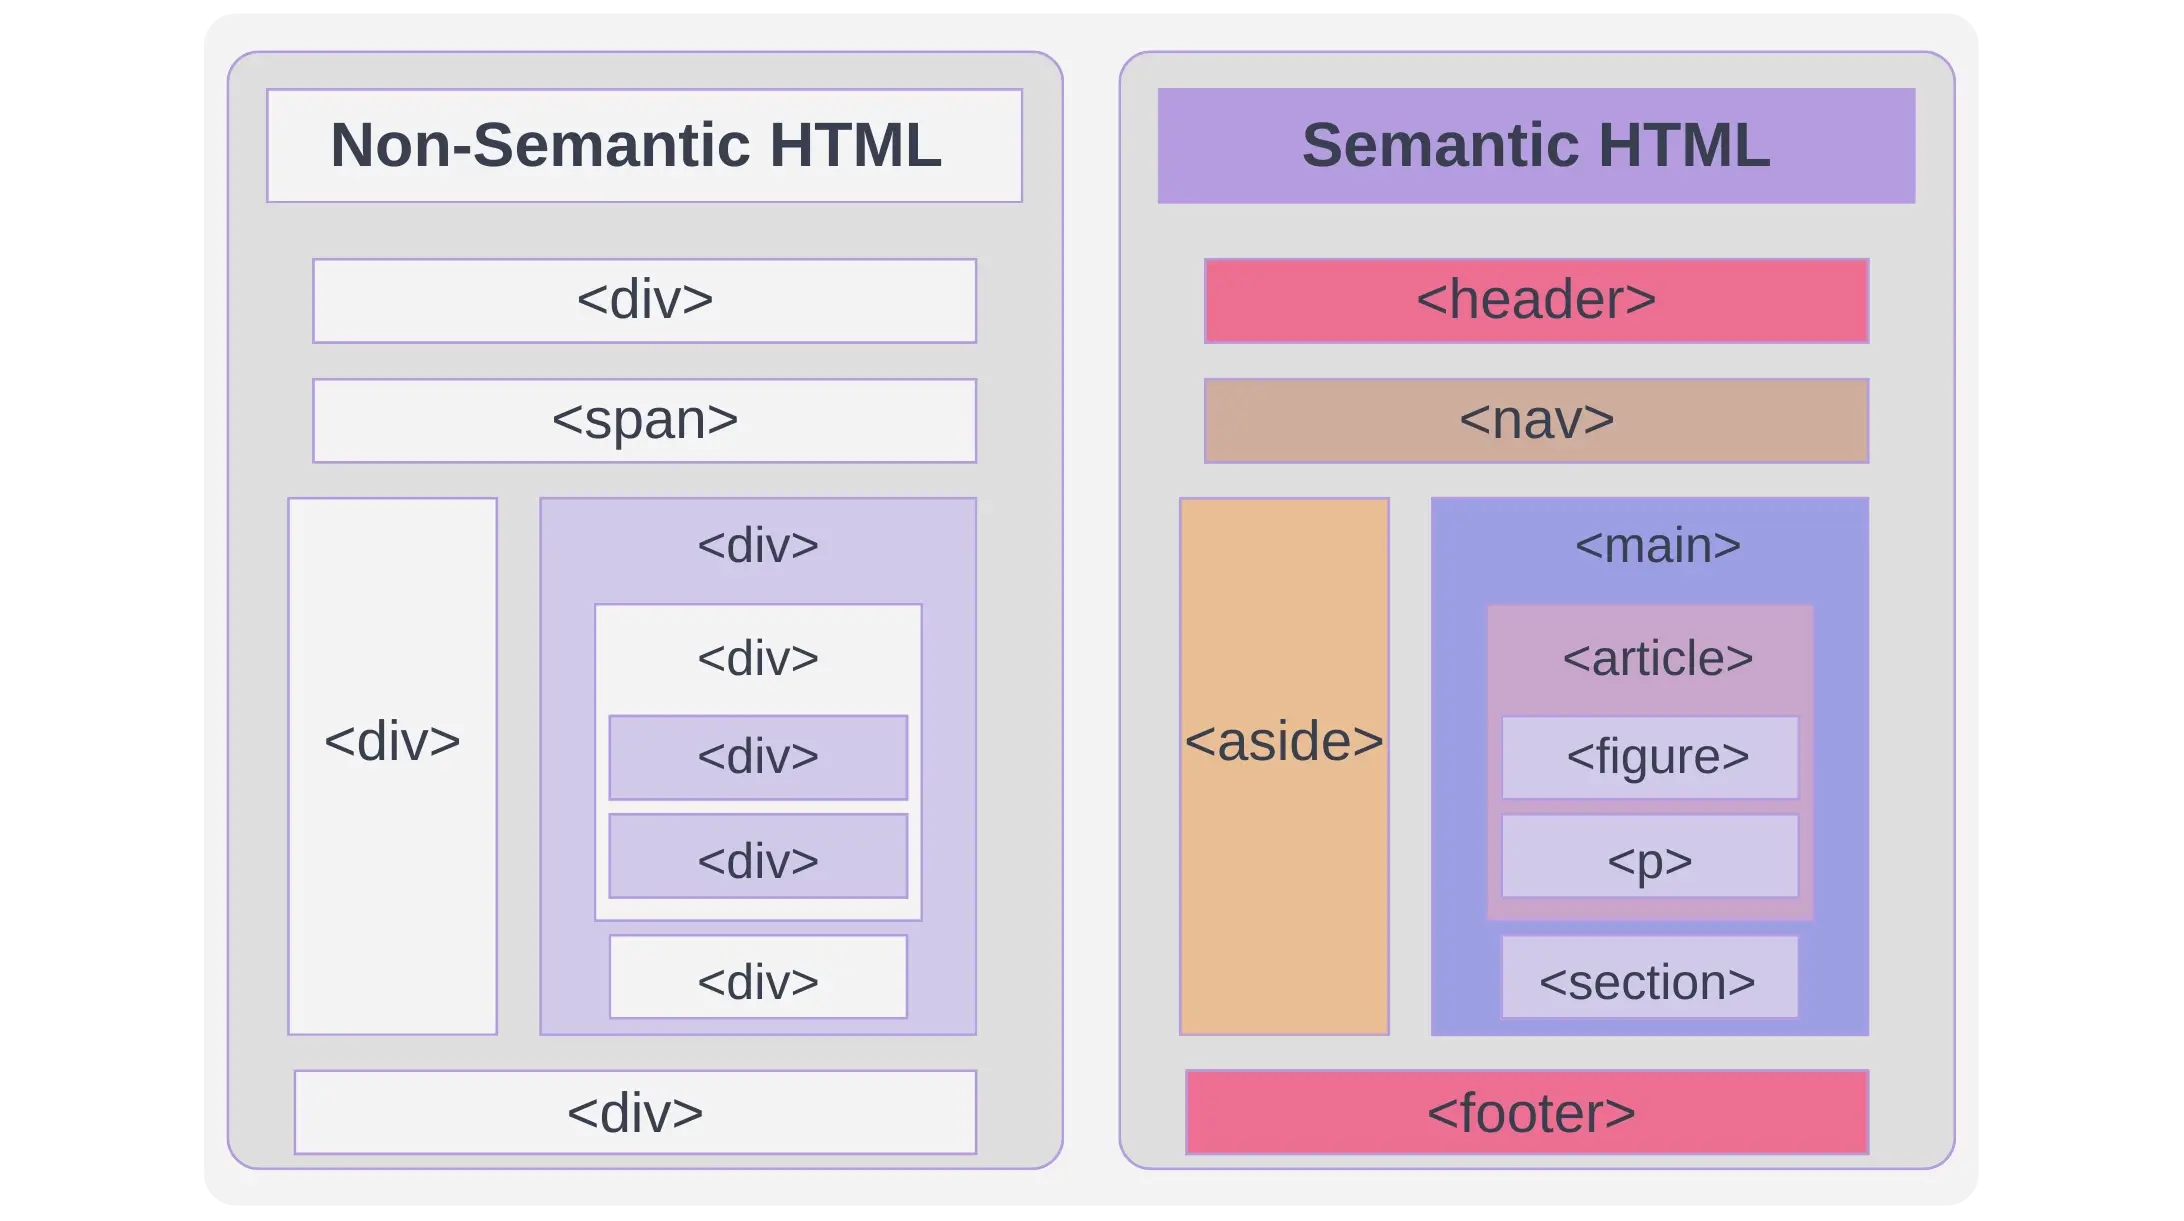The image size is (2184, 1221).
Task: Select the topmost <div> under Non-Semantic HTML
Action: [644, 301]
